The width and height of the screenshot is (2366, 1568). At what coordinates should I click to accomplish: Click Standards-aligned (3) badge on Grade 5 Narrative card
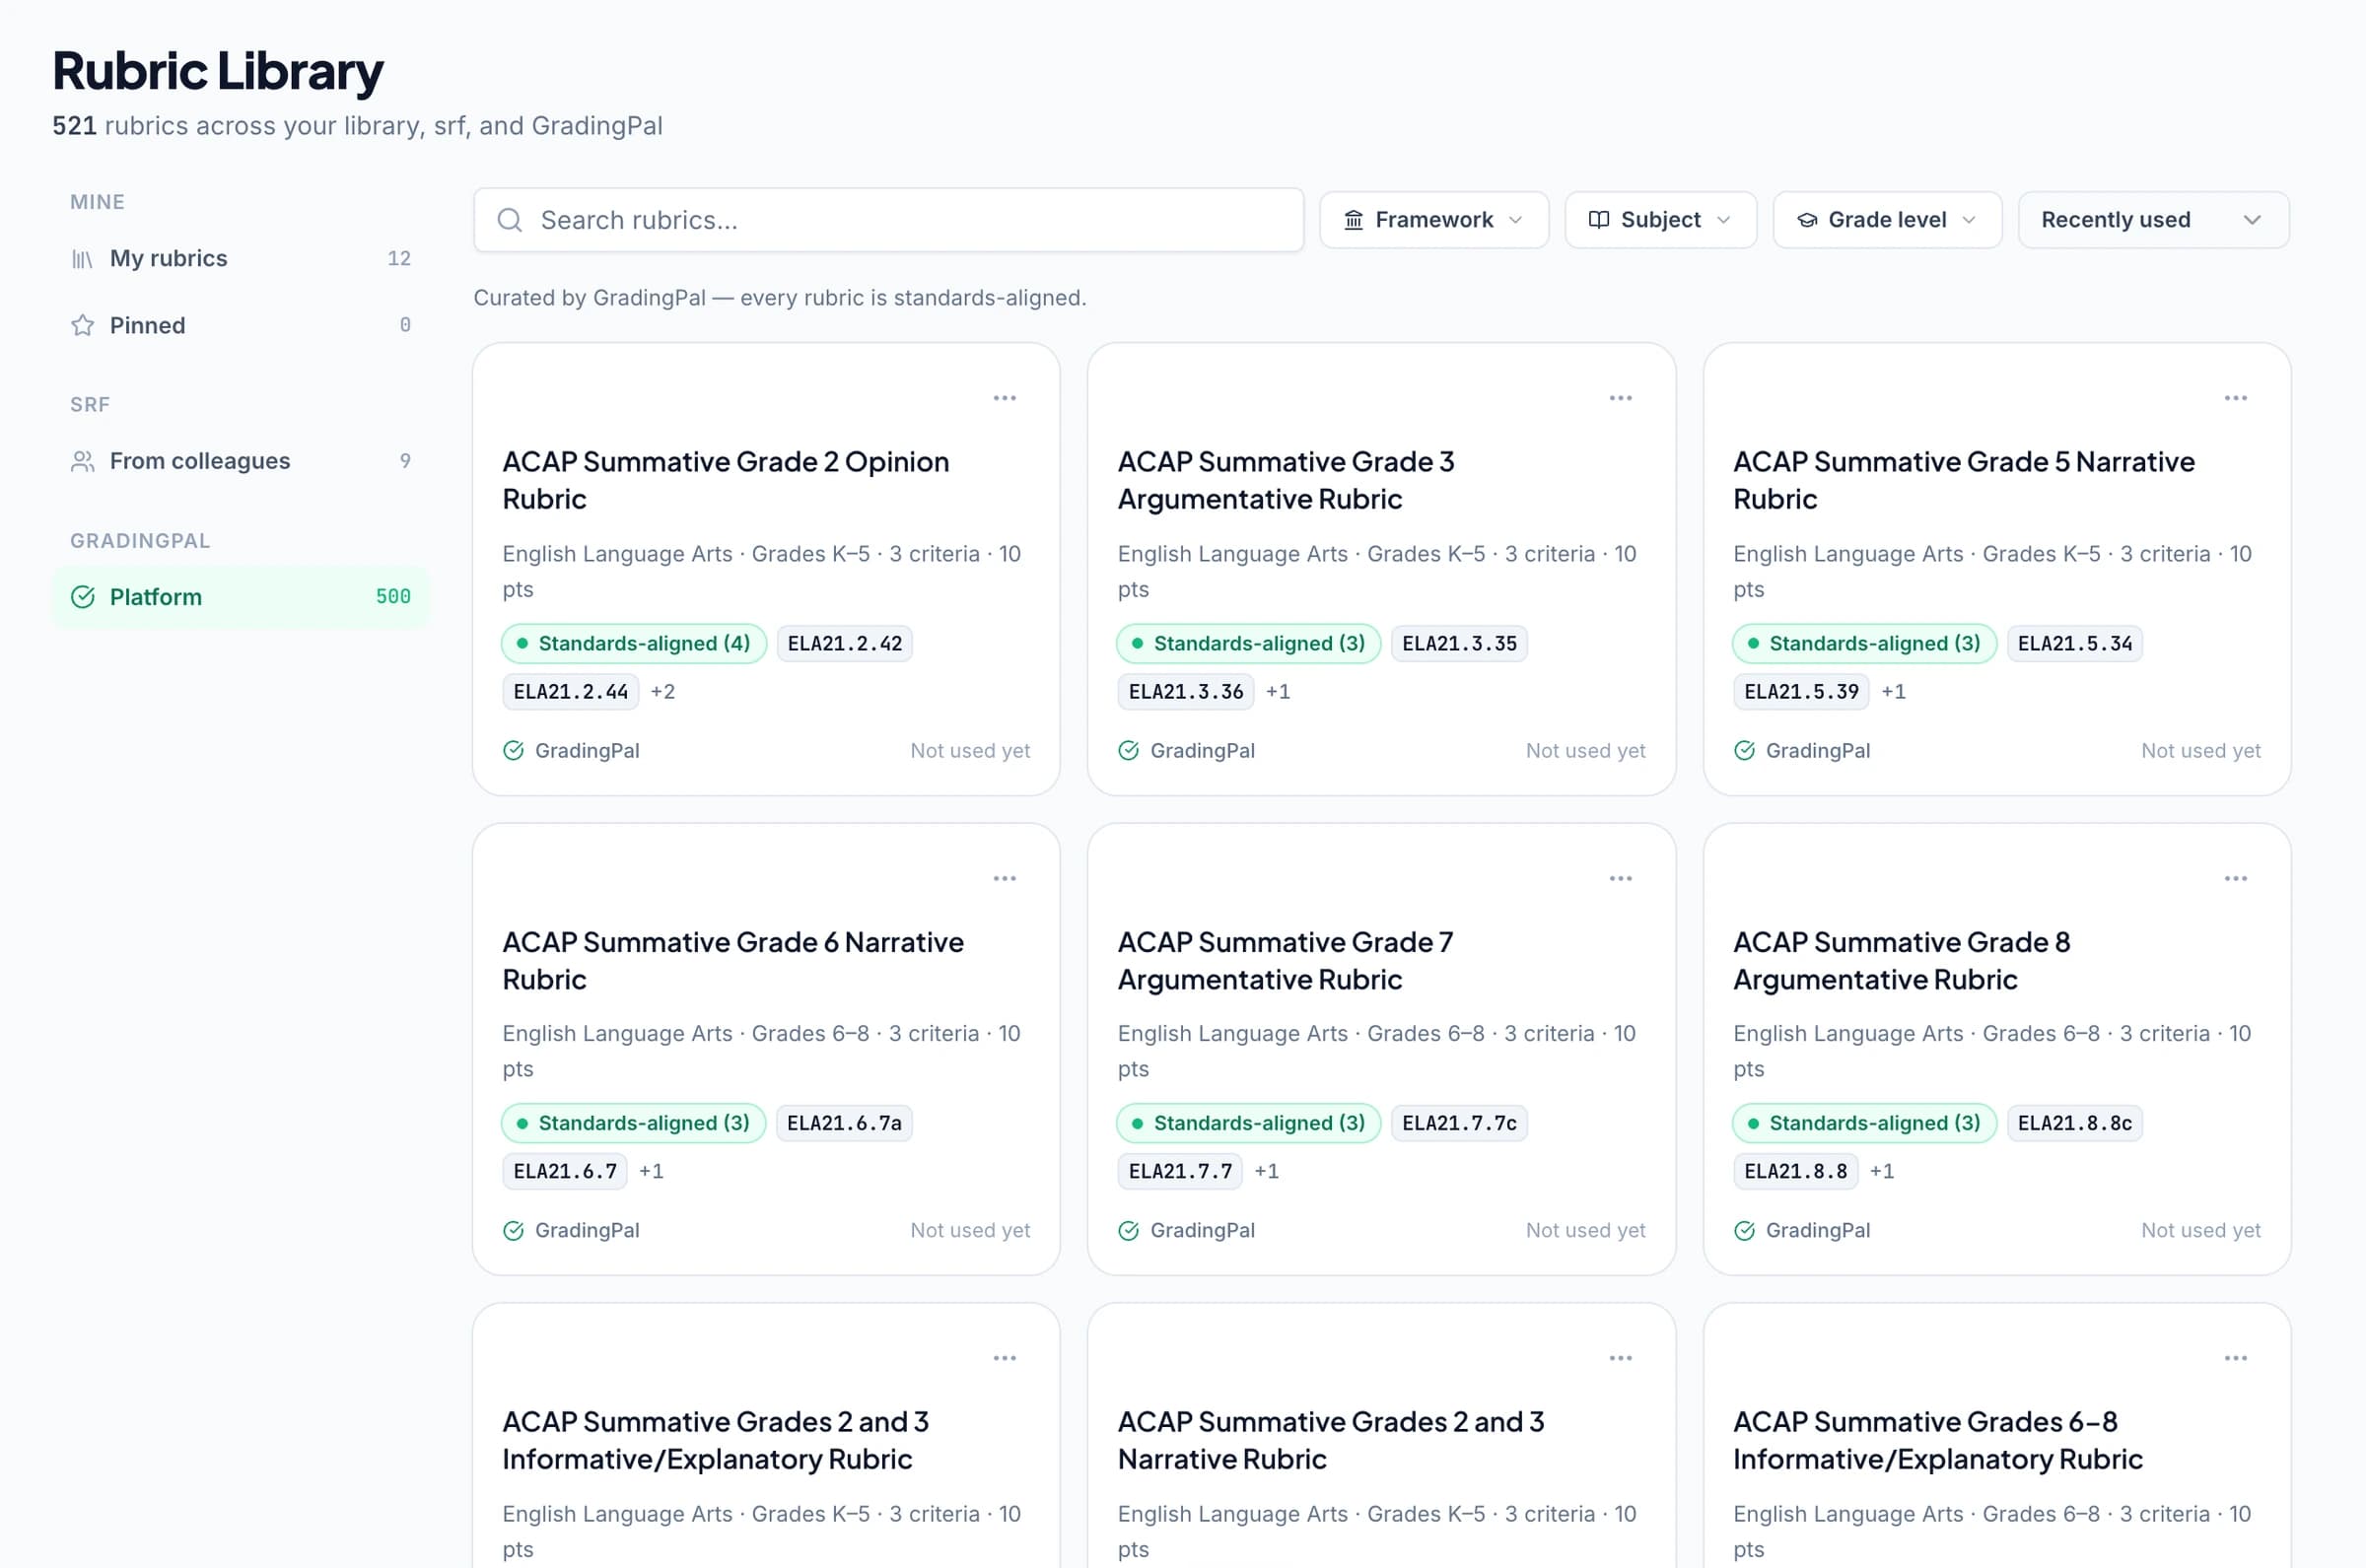1864,643
